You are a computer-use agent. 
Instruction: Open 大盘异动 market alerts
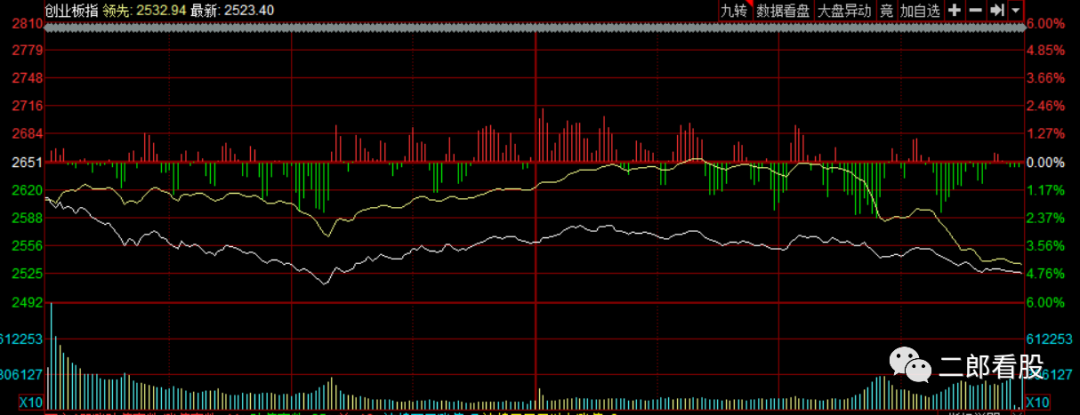(x=844, y=10)
